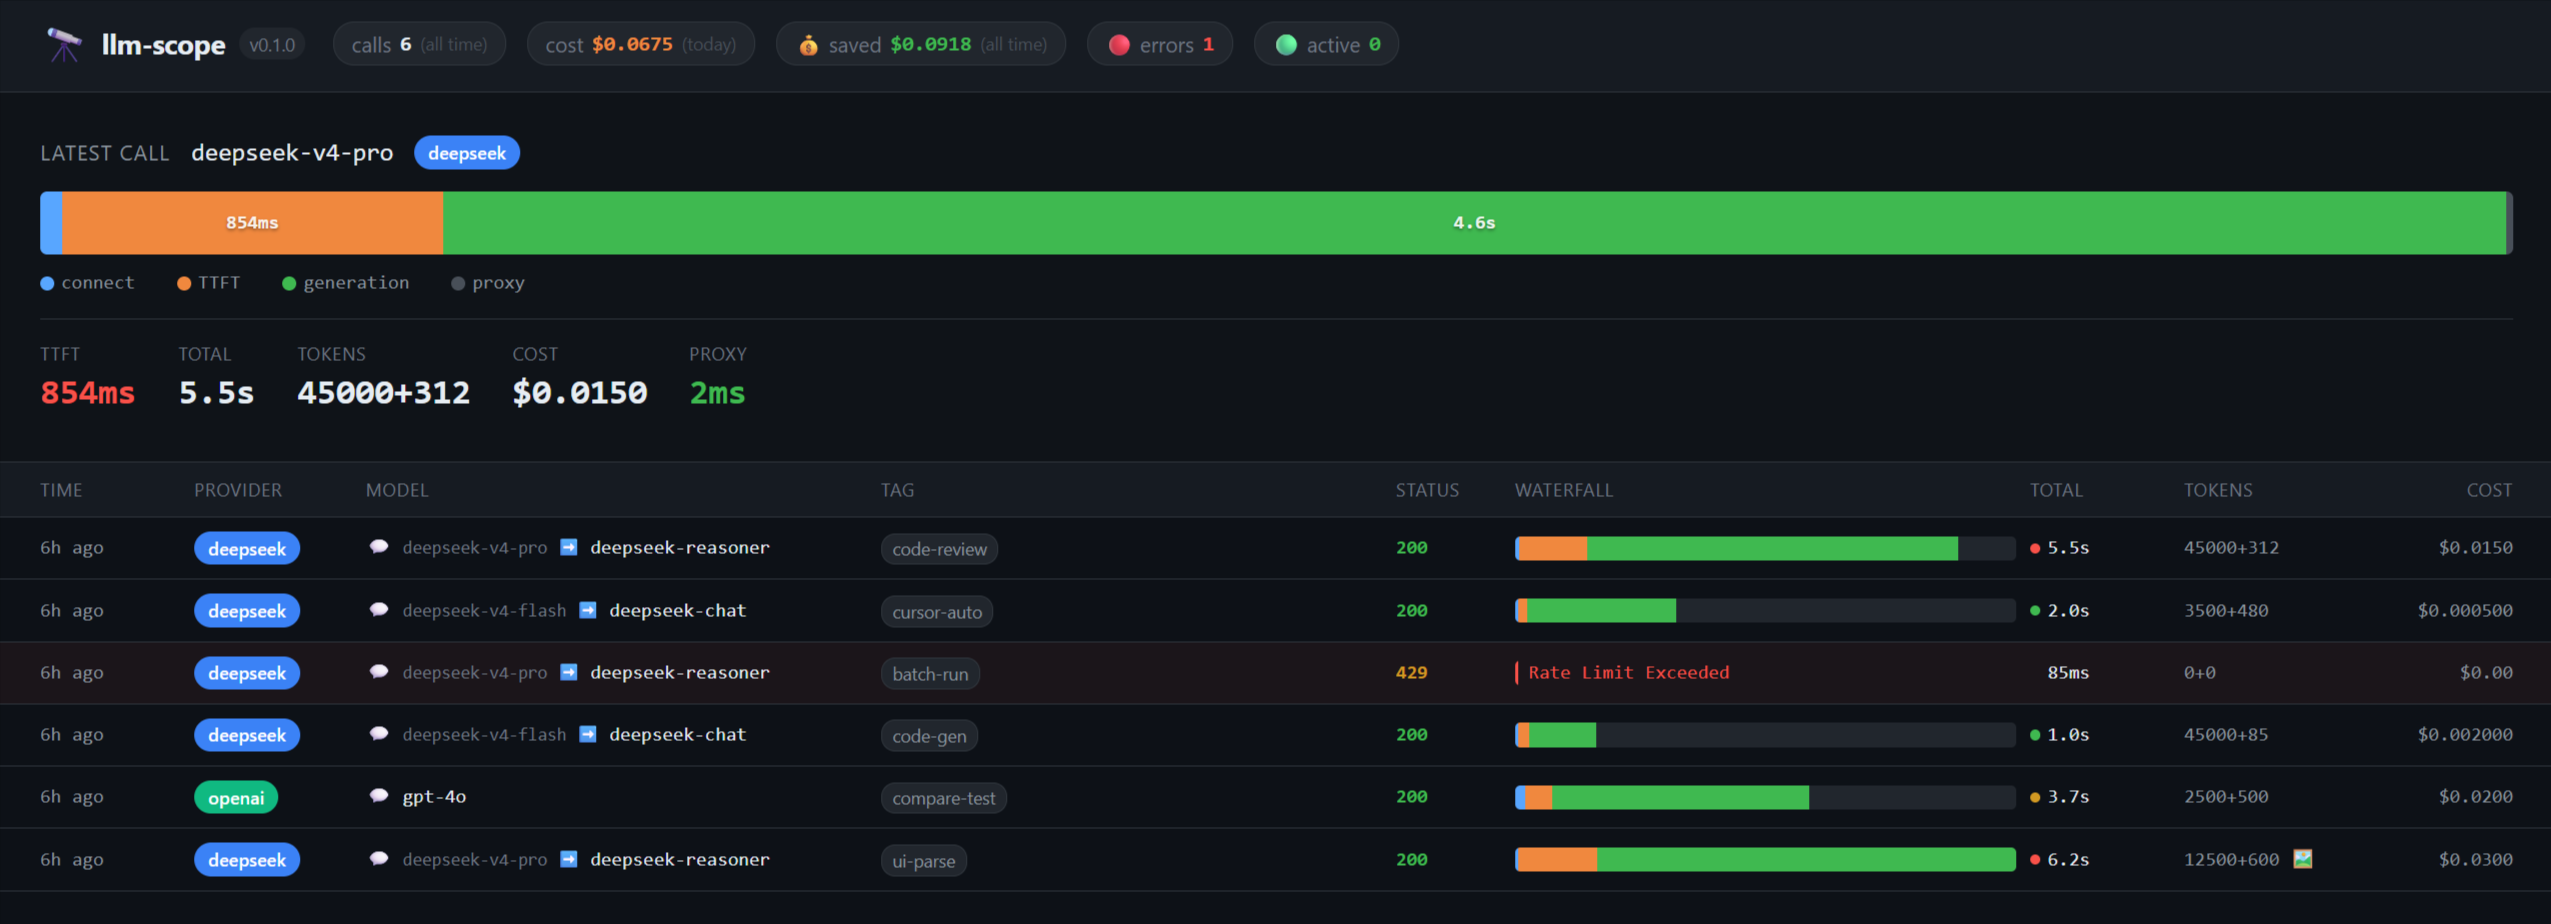Screen dimensions: 2551x924
Task: Click the calls 6 all time pill
Action: coord(419,45)
